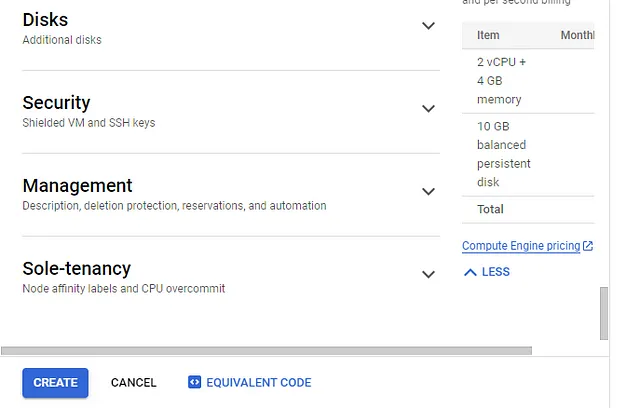Viewport: 640px width, 408px height.
Task: Select the Security heading
Action: pos(56,102)
